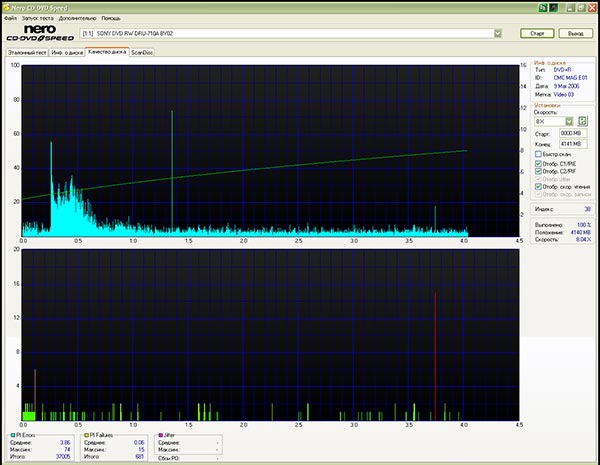Screen dimensions: 600x465
Task: Switch to the ScanDisc tab
Action: [143, 51]
